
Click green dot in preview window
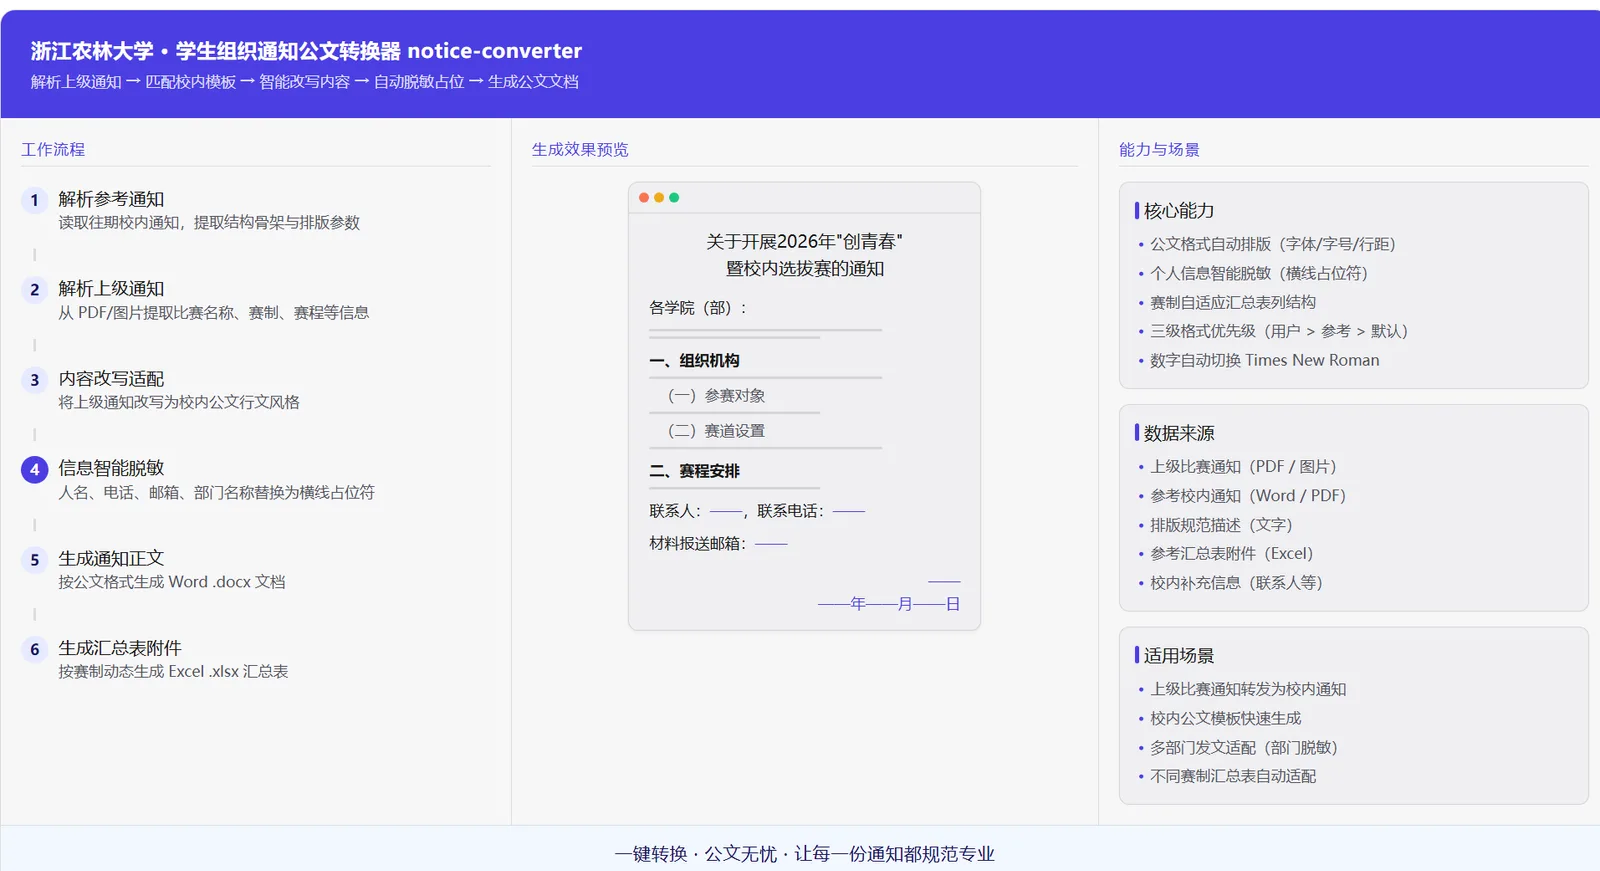point(674,198)
